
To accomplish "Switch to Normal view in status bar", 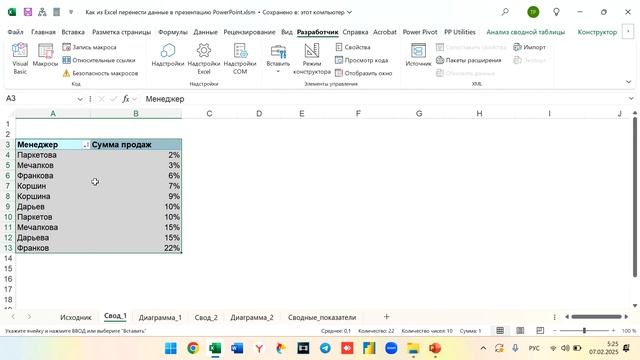I will (500, 331).
